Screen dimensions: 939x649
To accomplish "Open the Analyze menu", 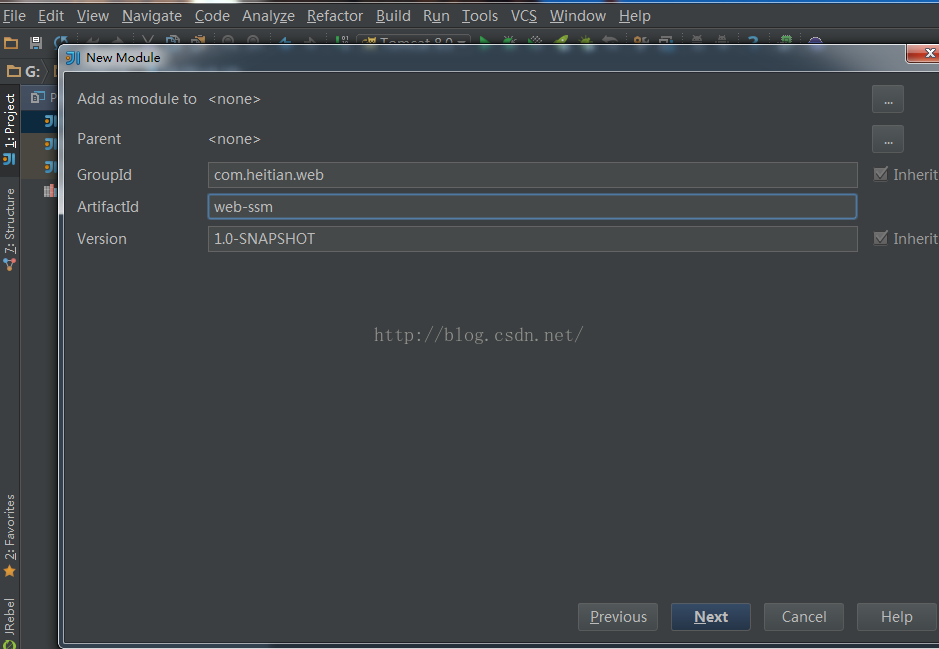I will 268,16.
